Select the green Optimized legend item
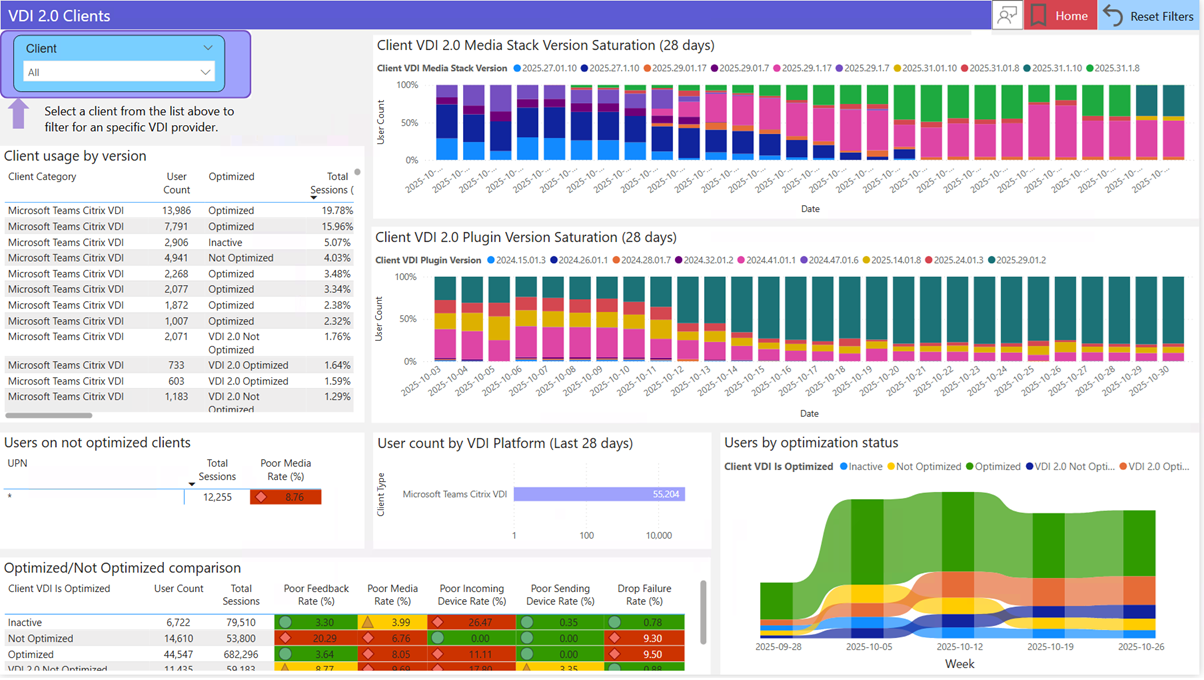The image size is (1204, 680). pyautogui.click(x=993, y=467)
